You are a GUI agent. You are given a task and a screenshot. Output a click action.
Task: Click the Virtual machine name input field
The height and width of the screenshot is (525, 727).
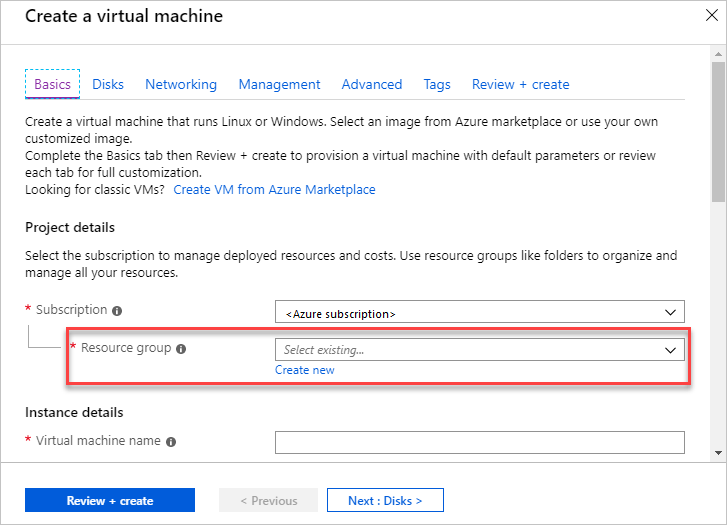(x=479, y=442)
